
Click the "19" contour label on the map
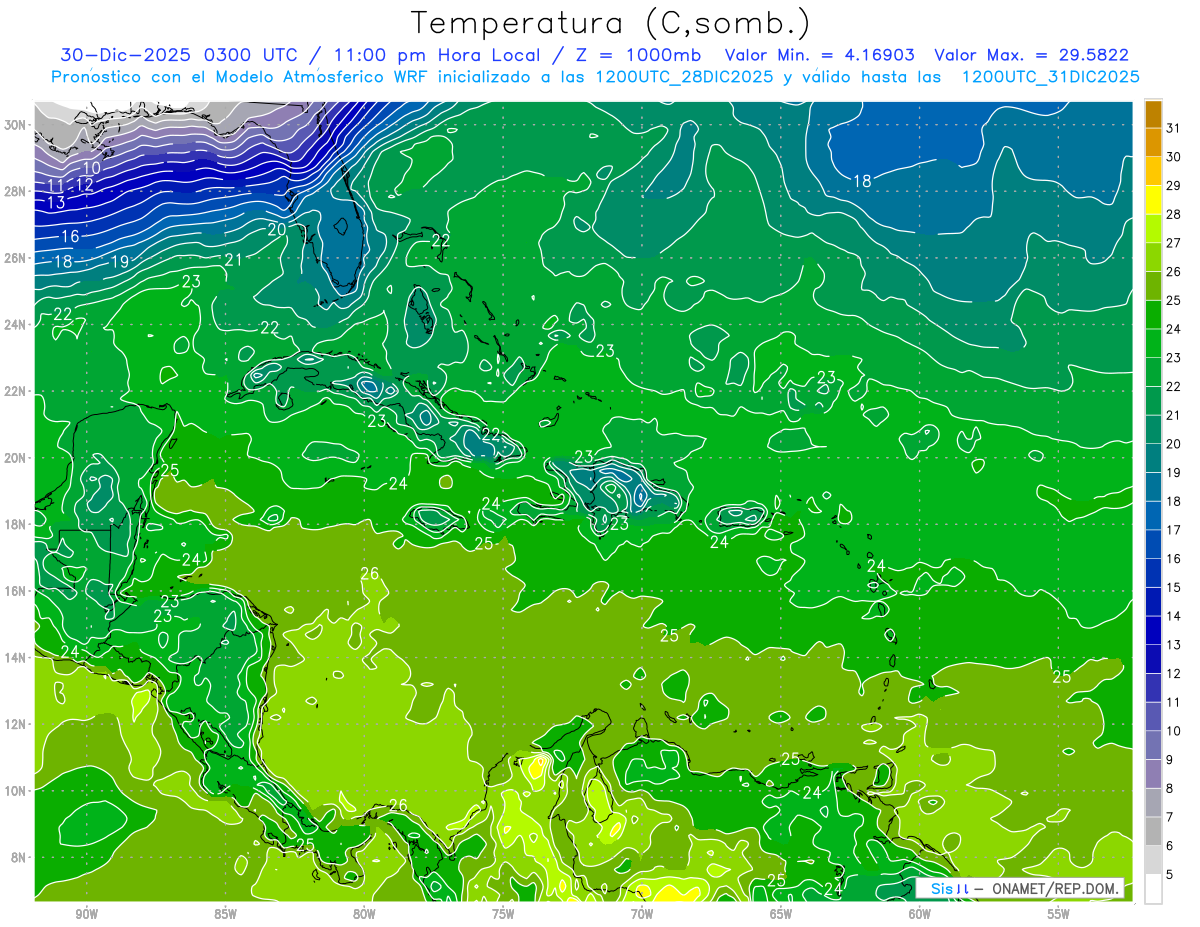pos(119,262)
